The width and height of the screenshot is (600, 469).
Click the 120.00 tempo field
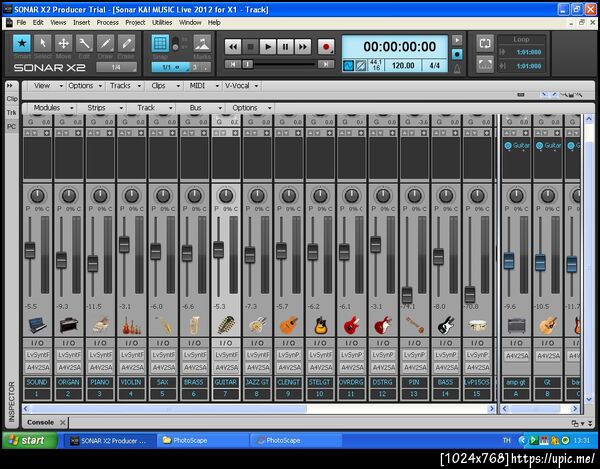click(x=403, y=66)
